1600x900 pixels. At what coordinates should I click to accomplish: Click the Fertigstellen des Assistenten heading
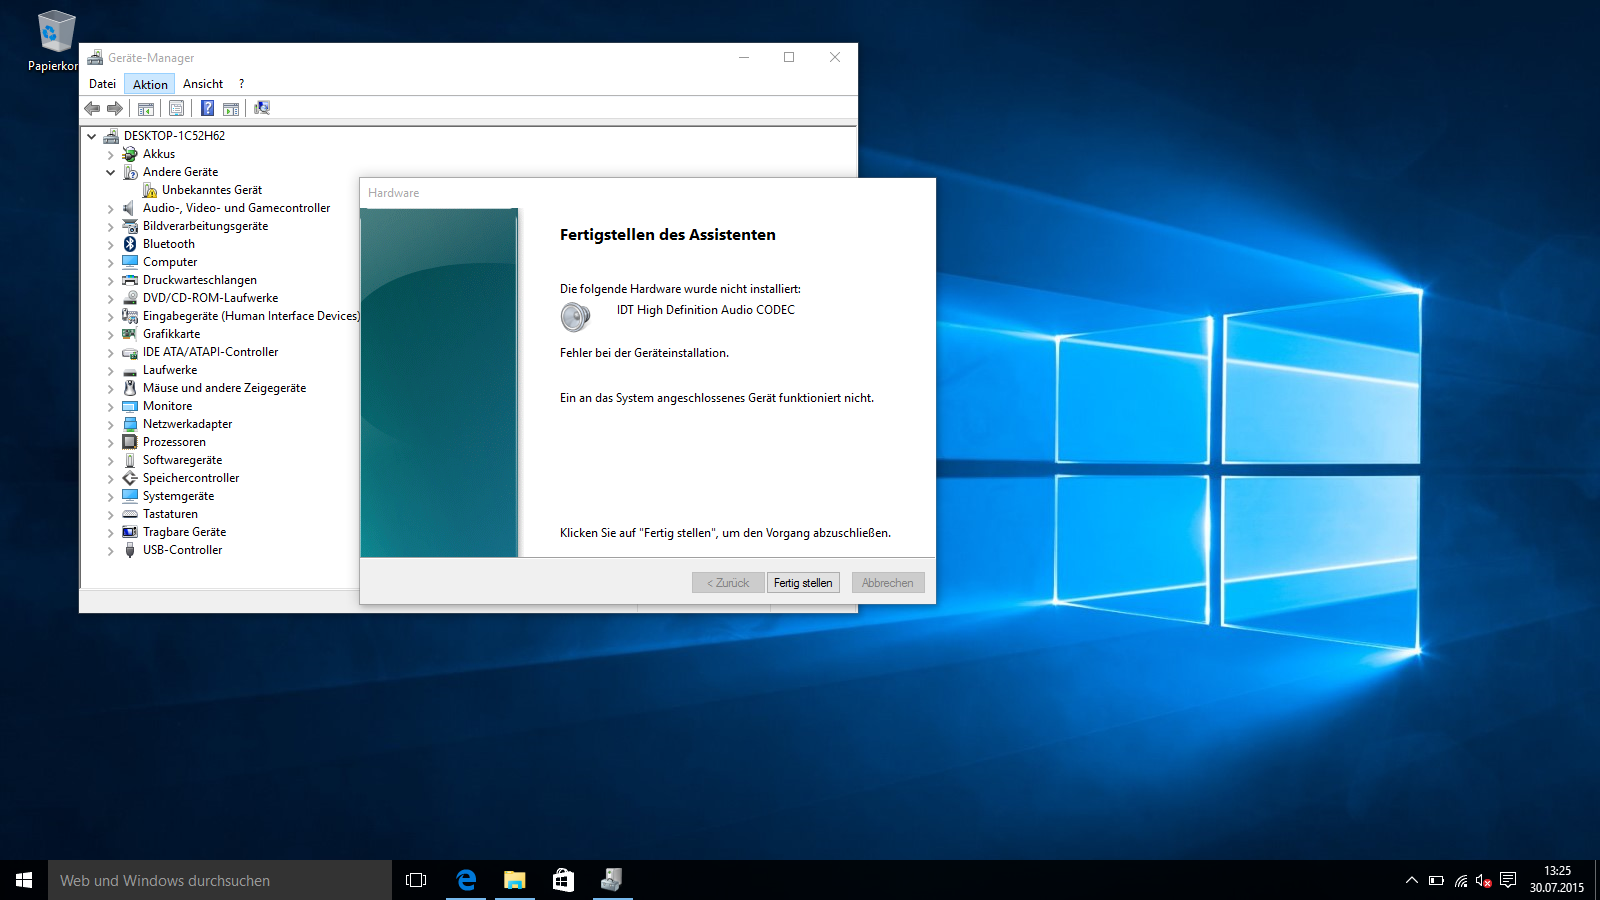[668, 235]
